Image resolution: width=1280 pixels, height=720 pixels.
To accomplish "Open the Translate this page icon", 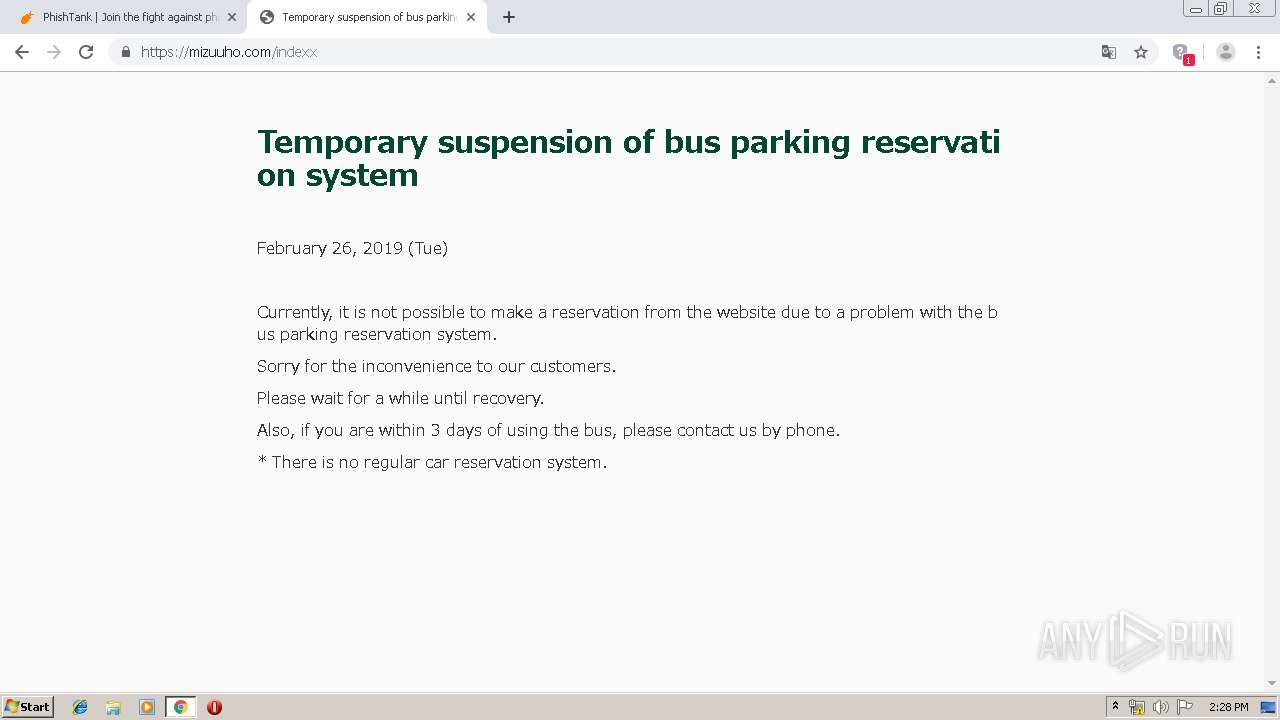I will (1108, 52).
